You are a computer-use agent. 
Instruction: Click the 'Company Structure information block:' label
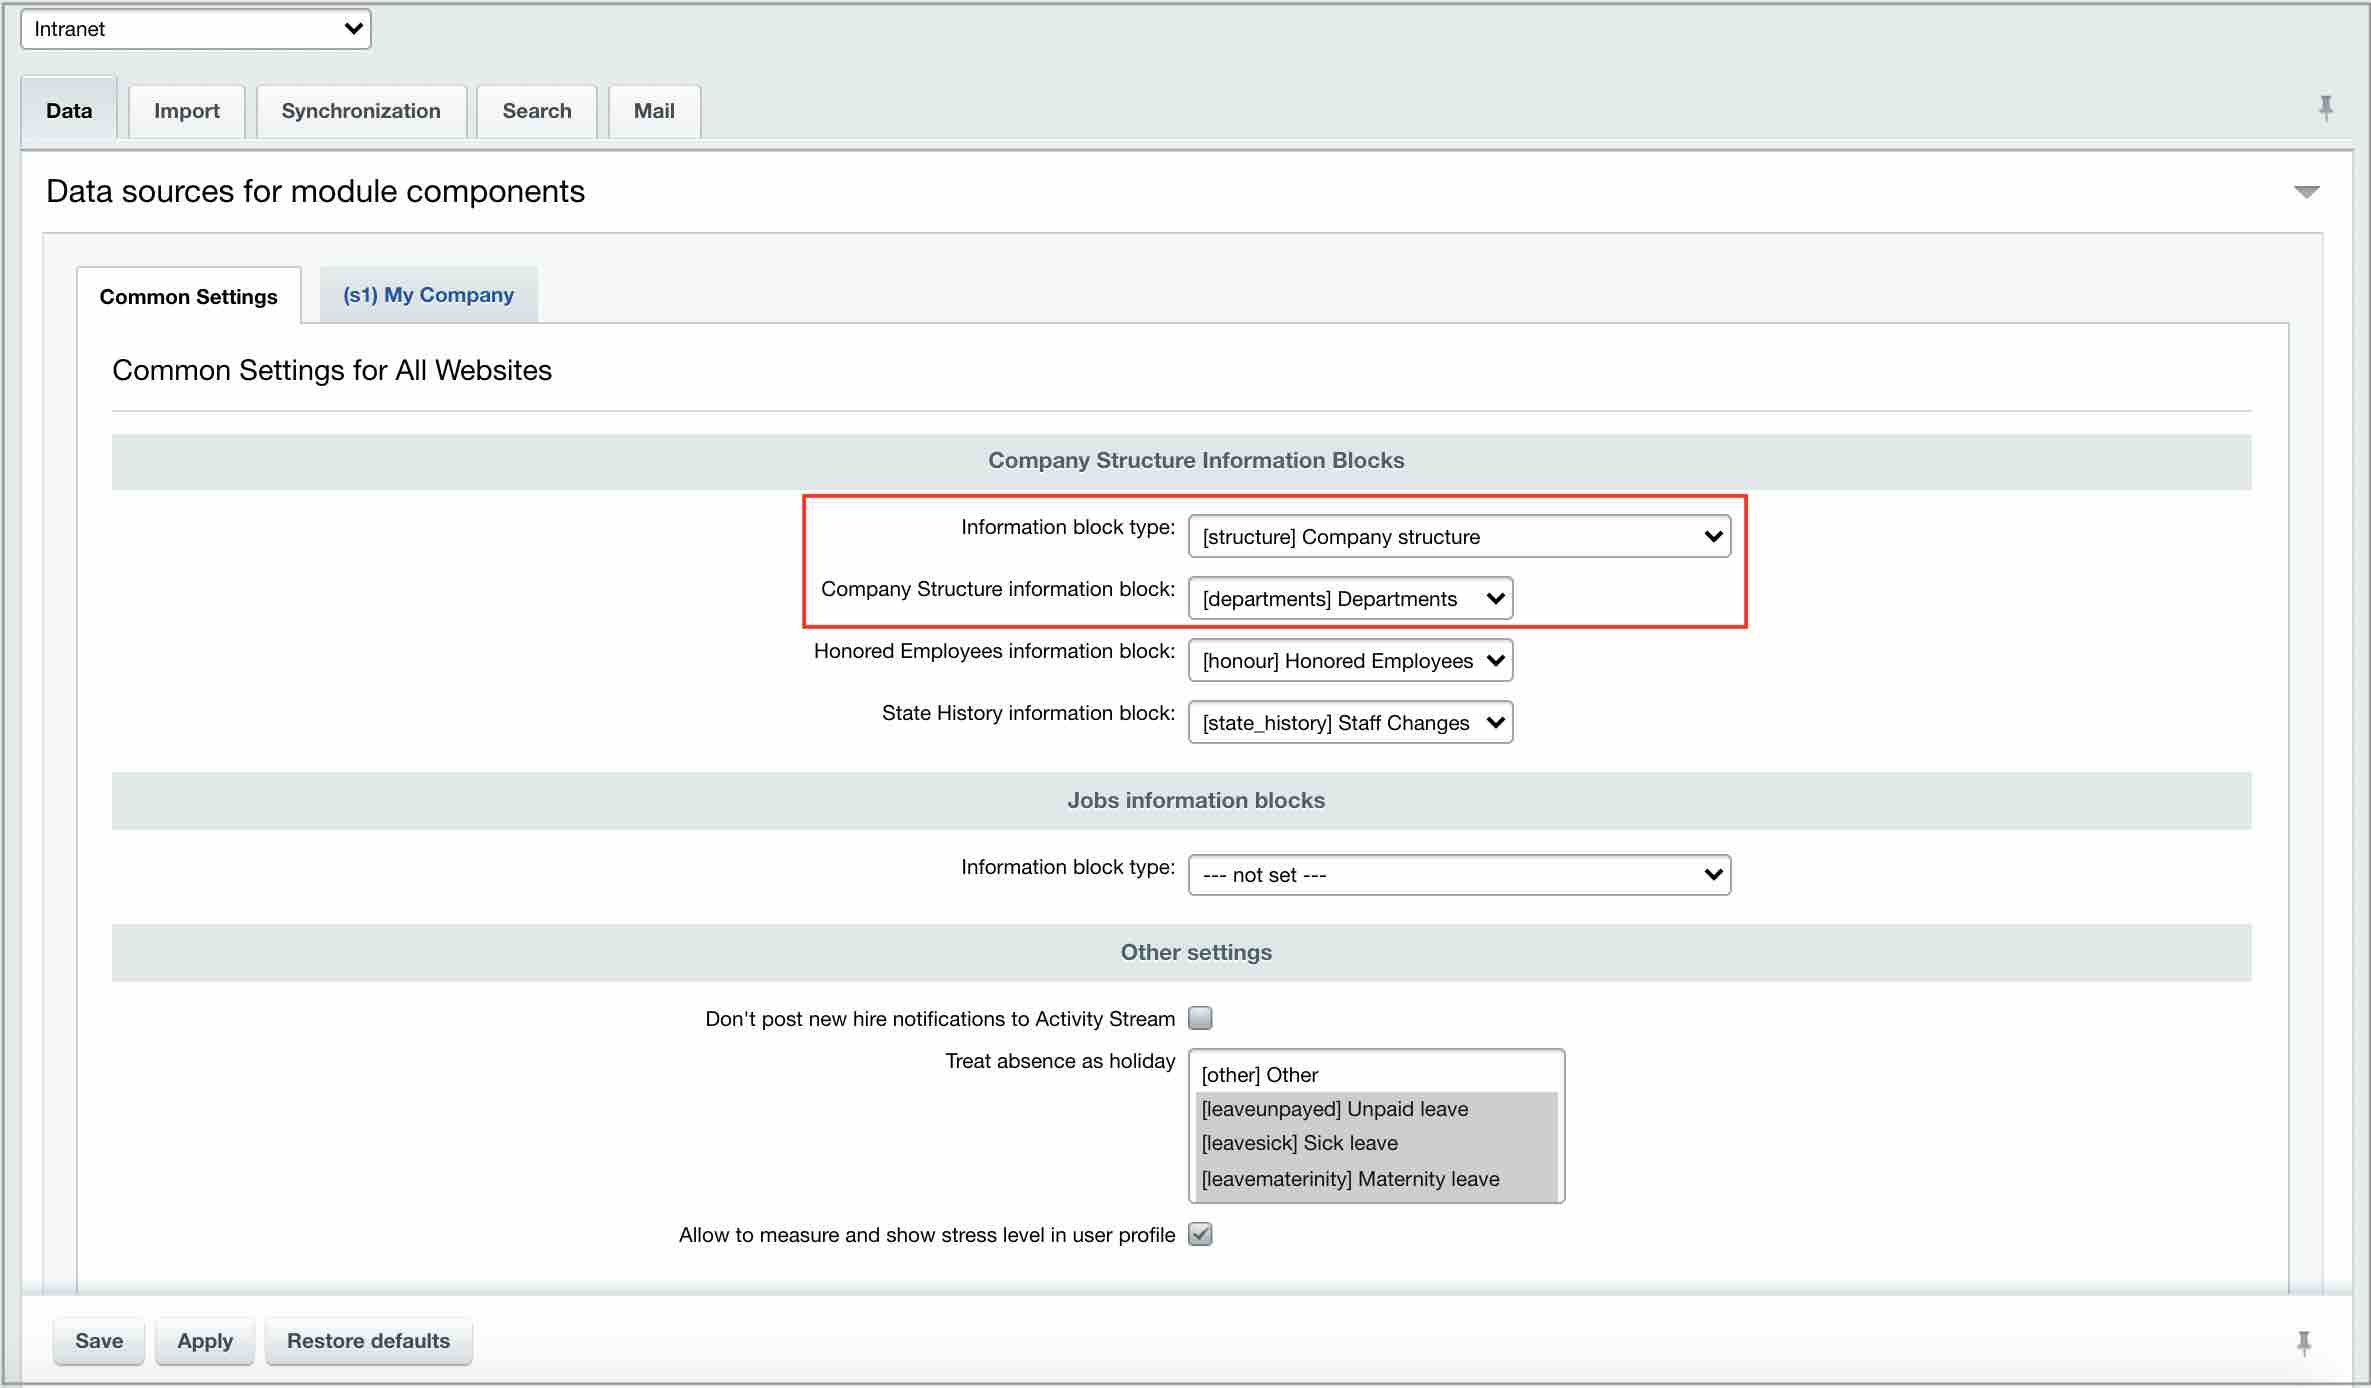click(x=998, y=589)
